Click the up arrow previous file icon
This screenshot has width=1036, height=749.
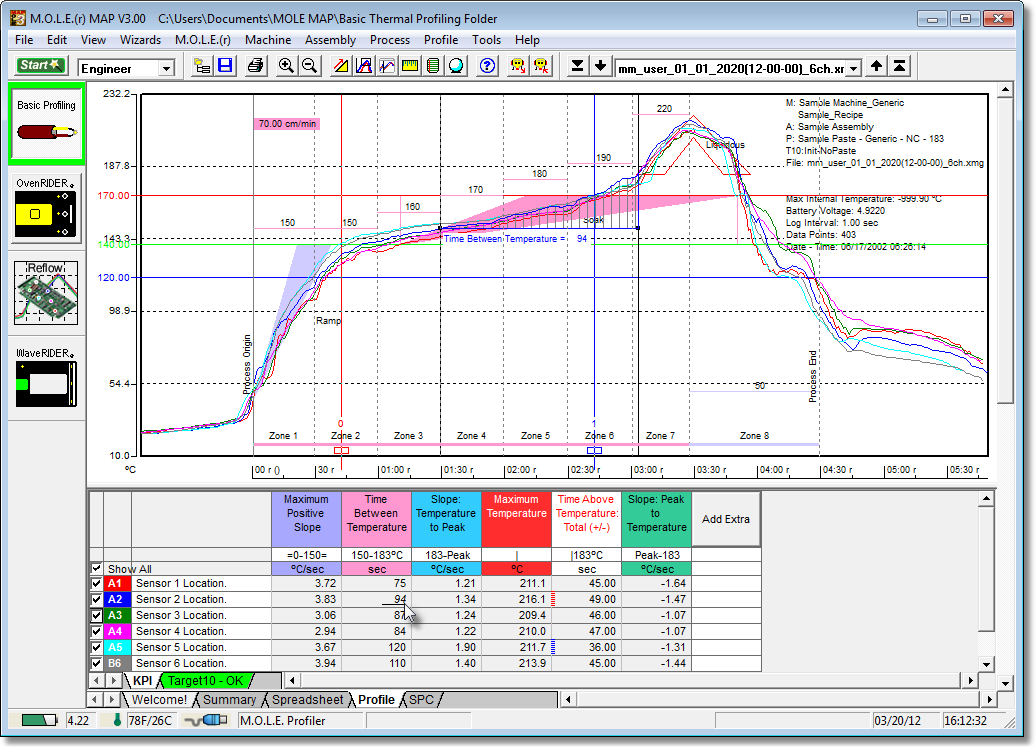point(876,66)
